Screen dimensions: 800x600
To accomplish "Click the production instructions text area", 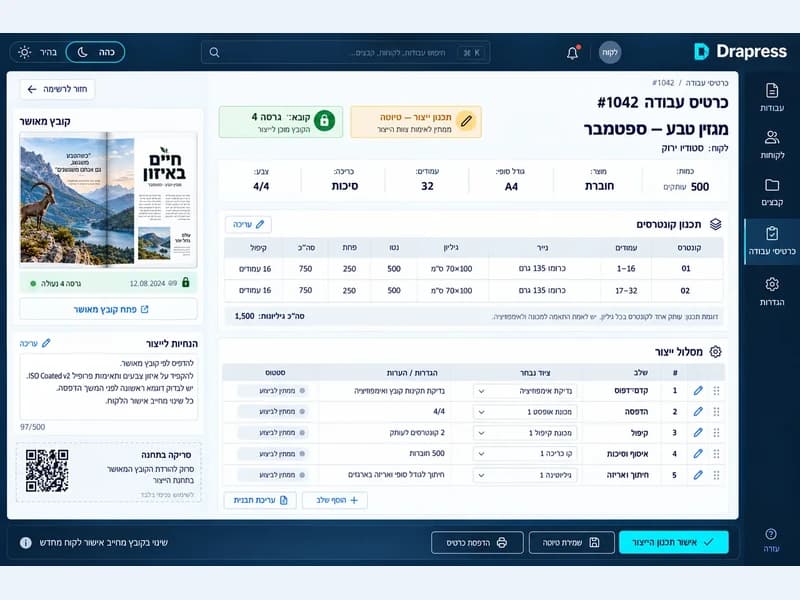I will 109,387.
